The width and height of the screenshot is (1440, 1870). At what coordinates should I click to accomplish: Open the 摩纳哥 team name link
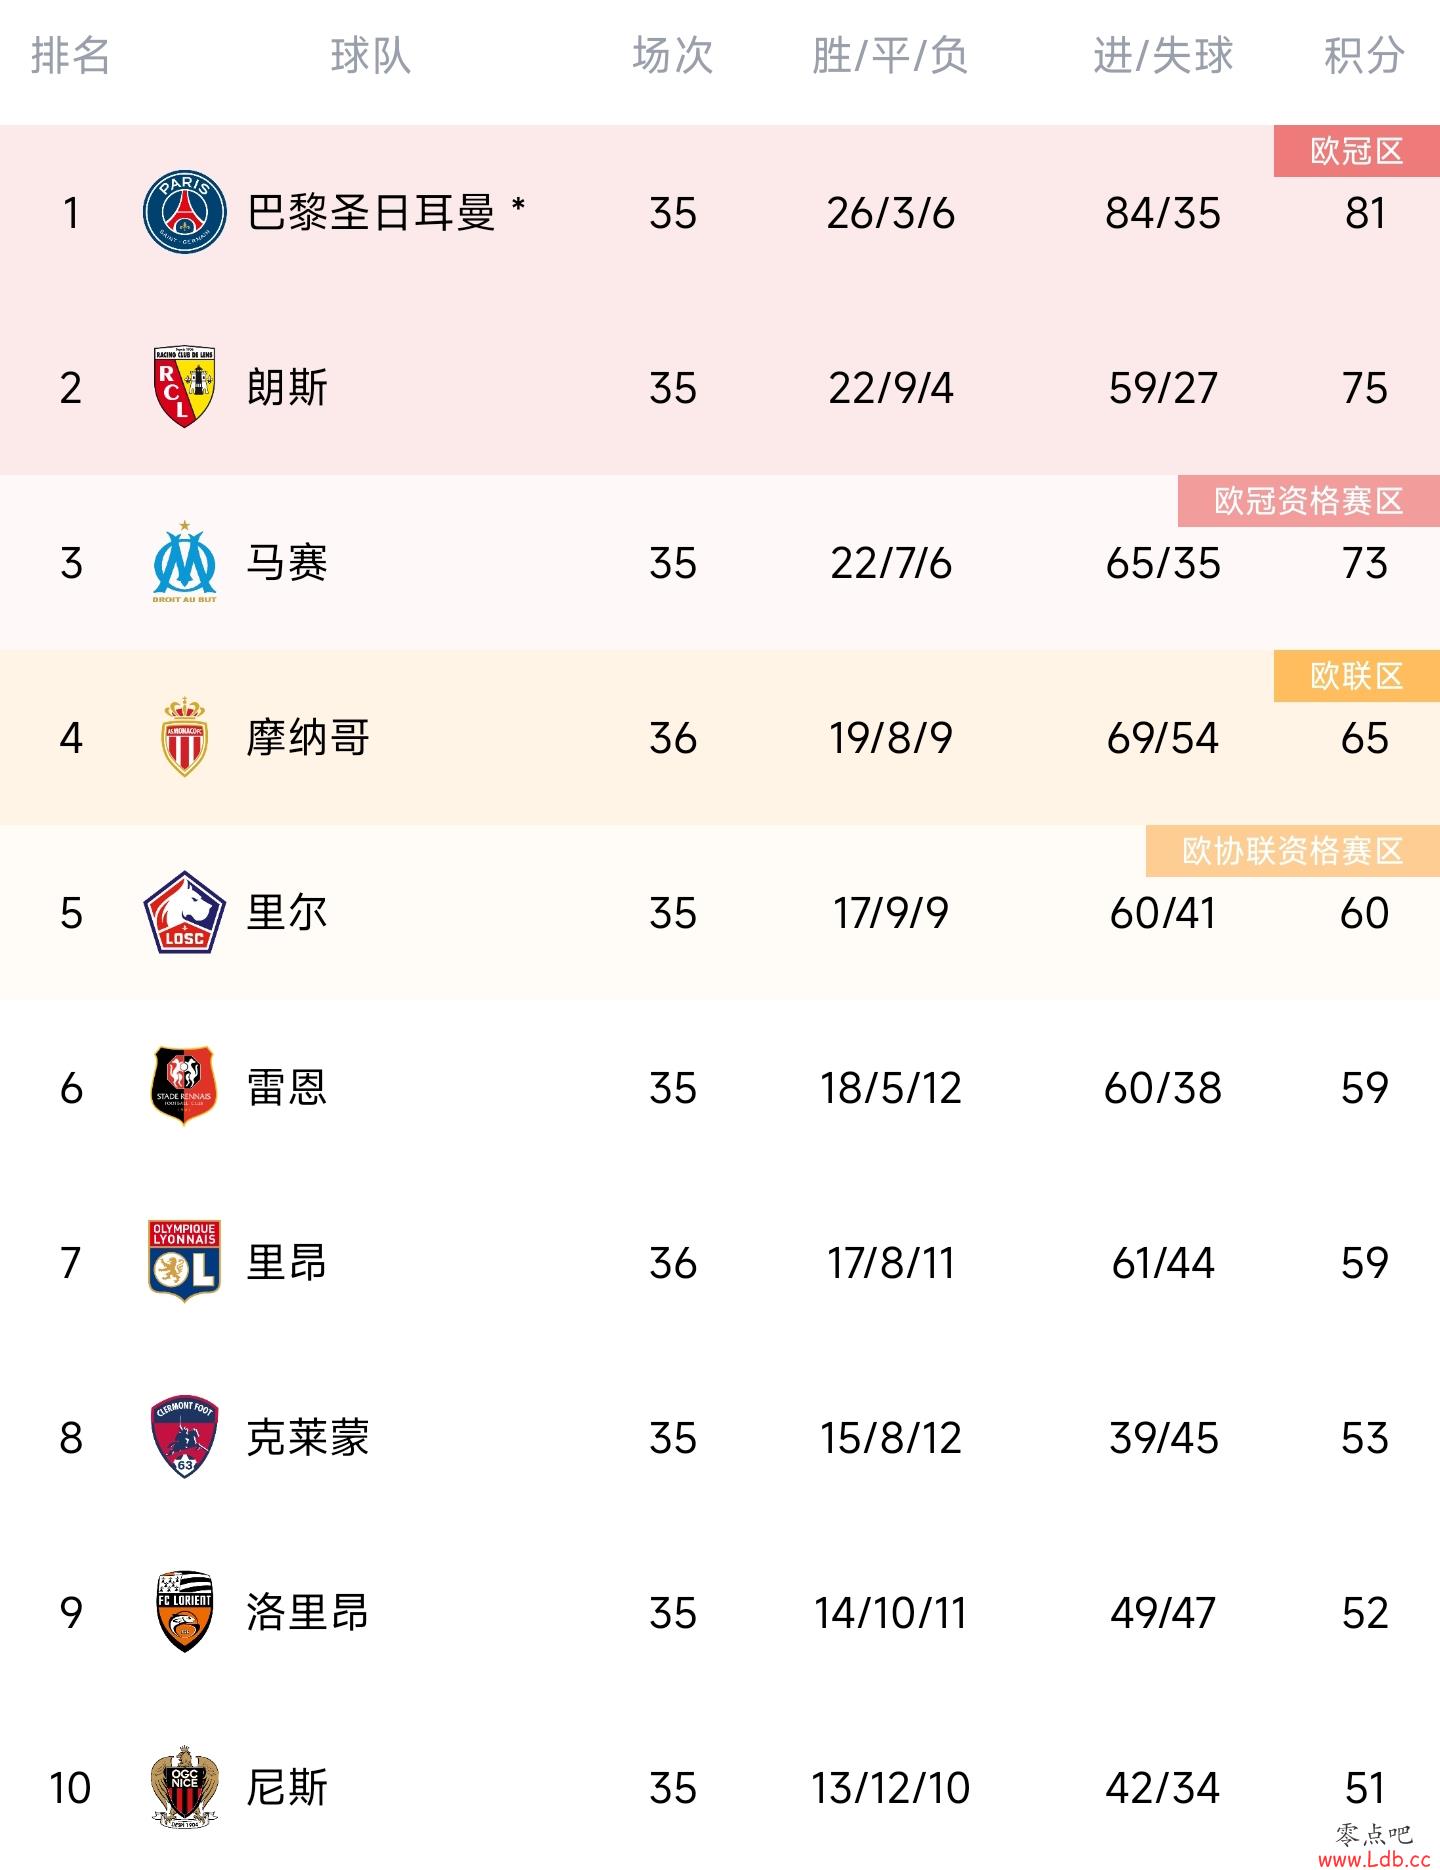[309, 737]
